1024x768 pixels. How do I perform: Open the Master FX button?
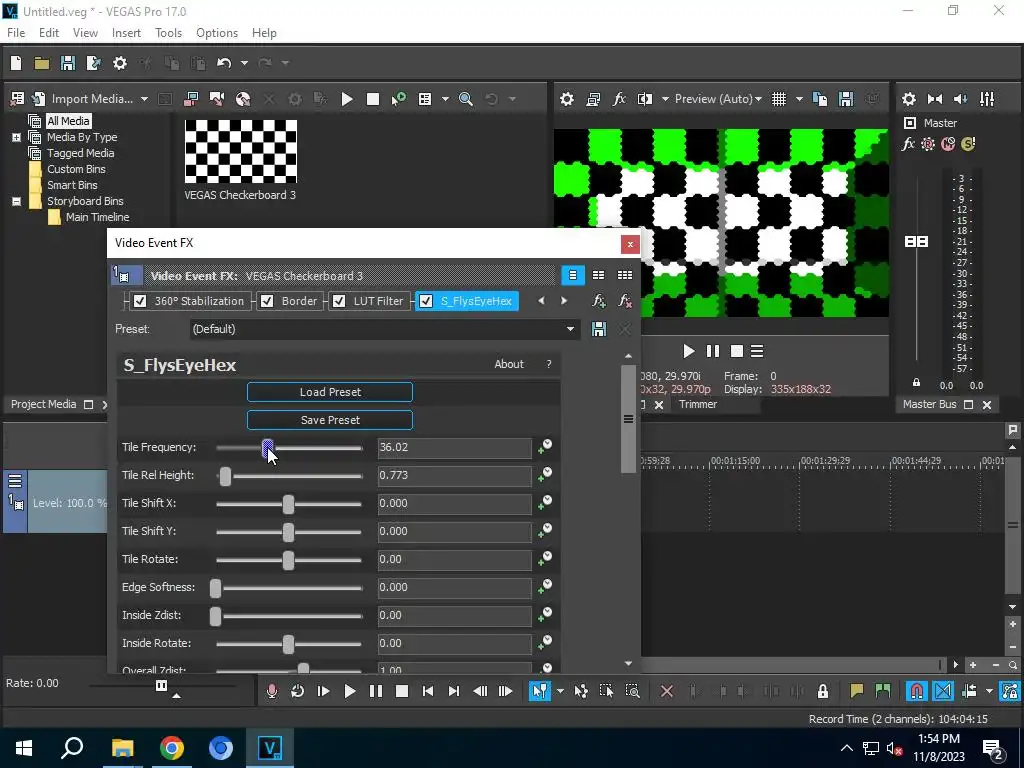(x=908, y=144)
